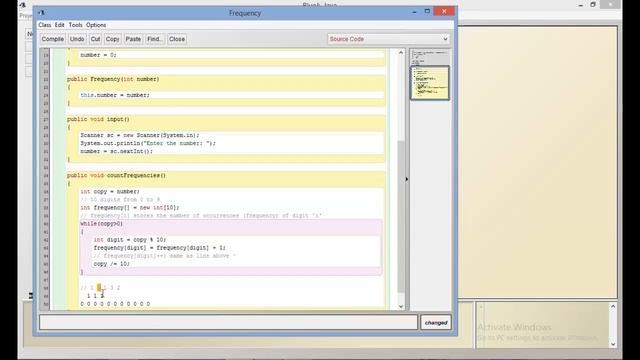Viewport: 640px width, 360px height.
Task: Paste clipboard using Paste button
Action: [x=133, y=39]
